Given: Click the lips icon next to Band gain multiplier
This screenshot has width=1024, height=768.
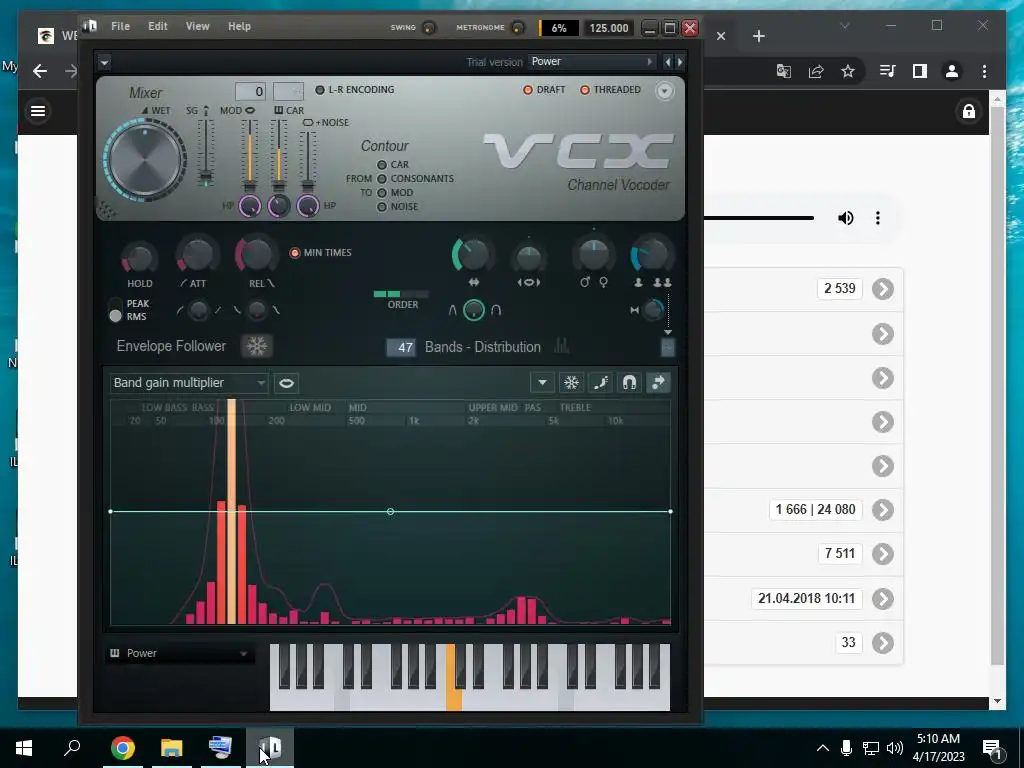Looking at the screenshot, I should click(x=286, y=383).
